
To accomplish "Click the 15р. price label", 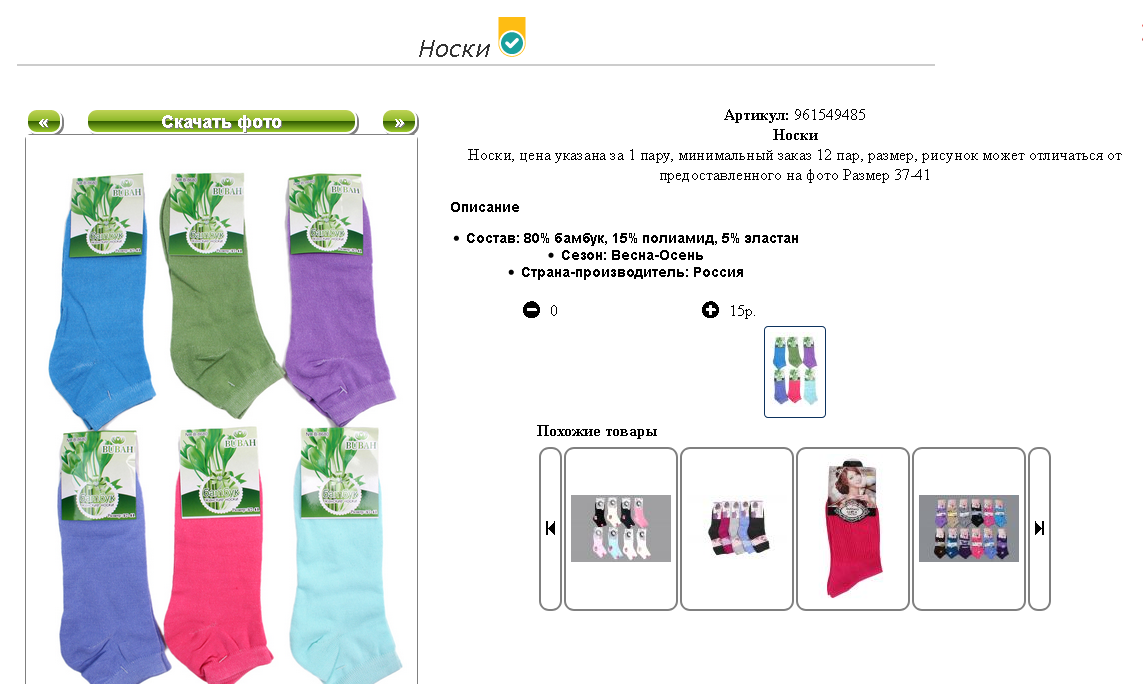I will pyautogui.click(x=742, y=311).
